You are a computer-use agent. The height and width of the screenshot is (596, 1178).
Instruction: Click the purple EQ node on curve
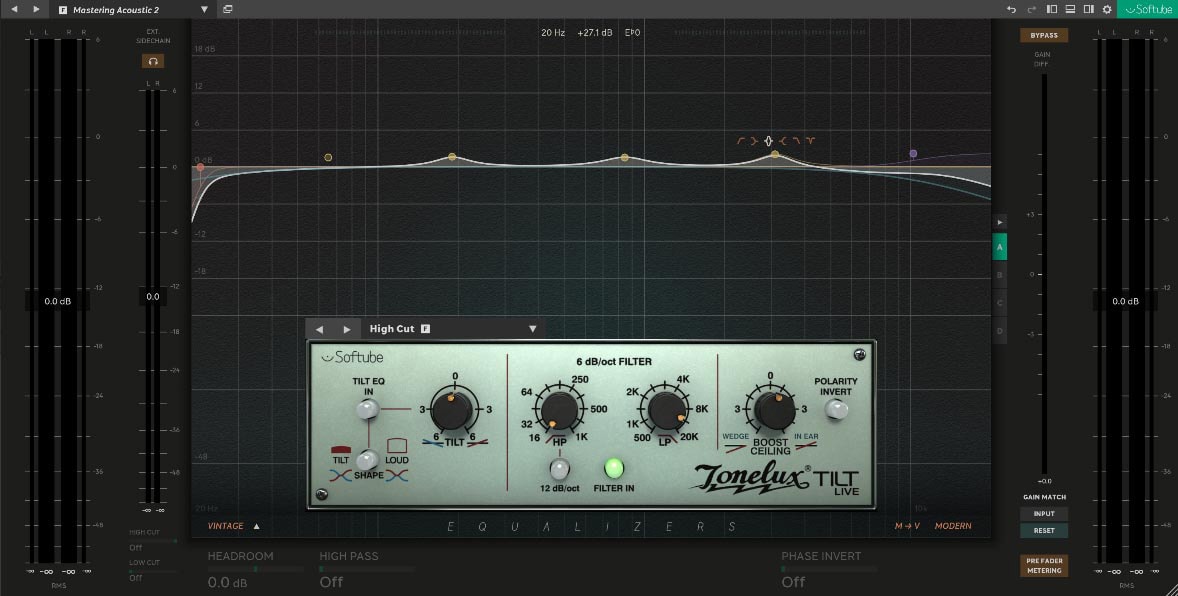(x=913, y=154)
